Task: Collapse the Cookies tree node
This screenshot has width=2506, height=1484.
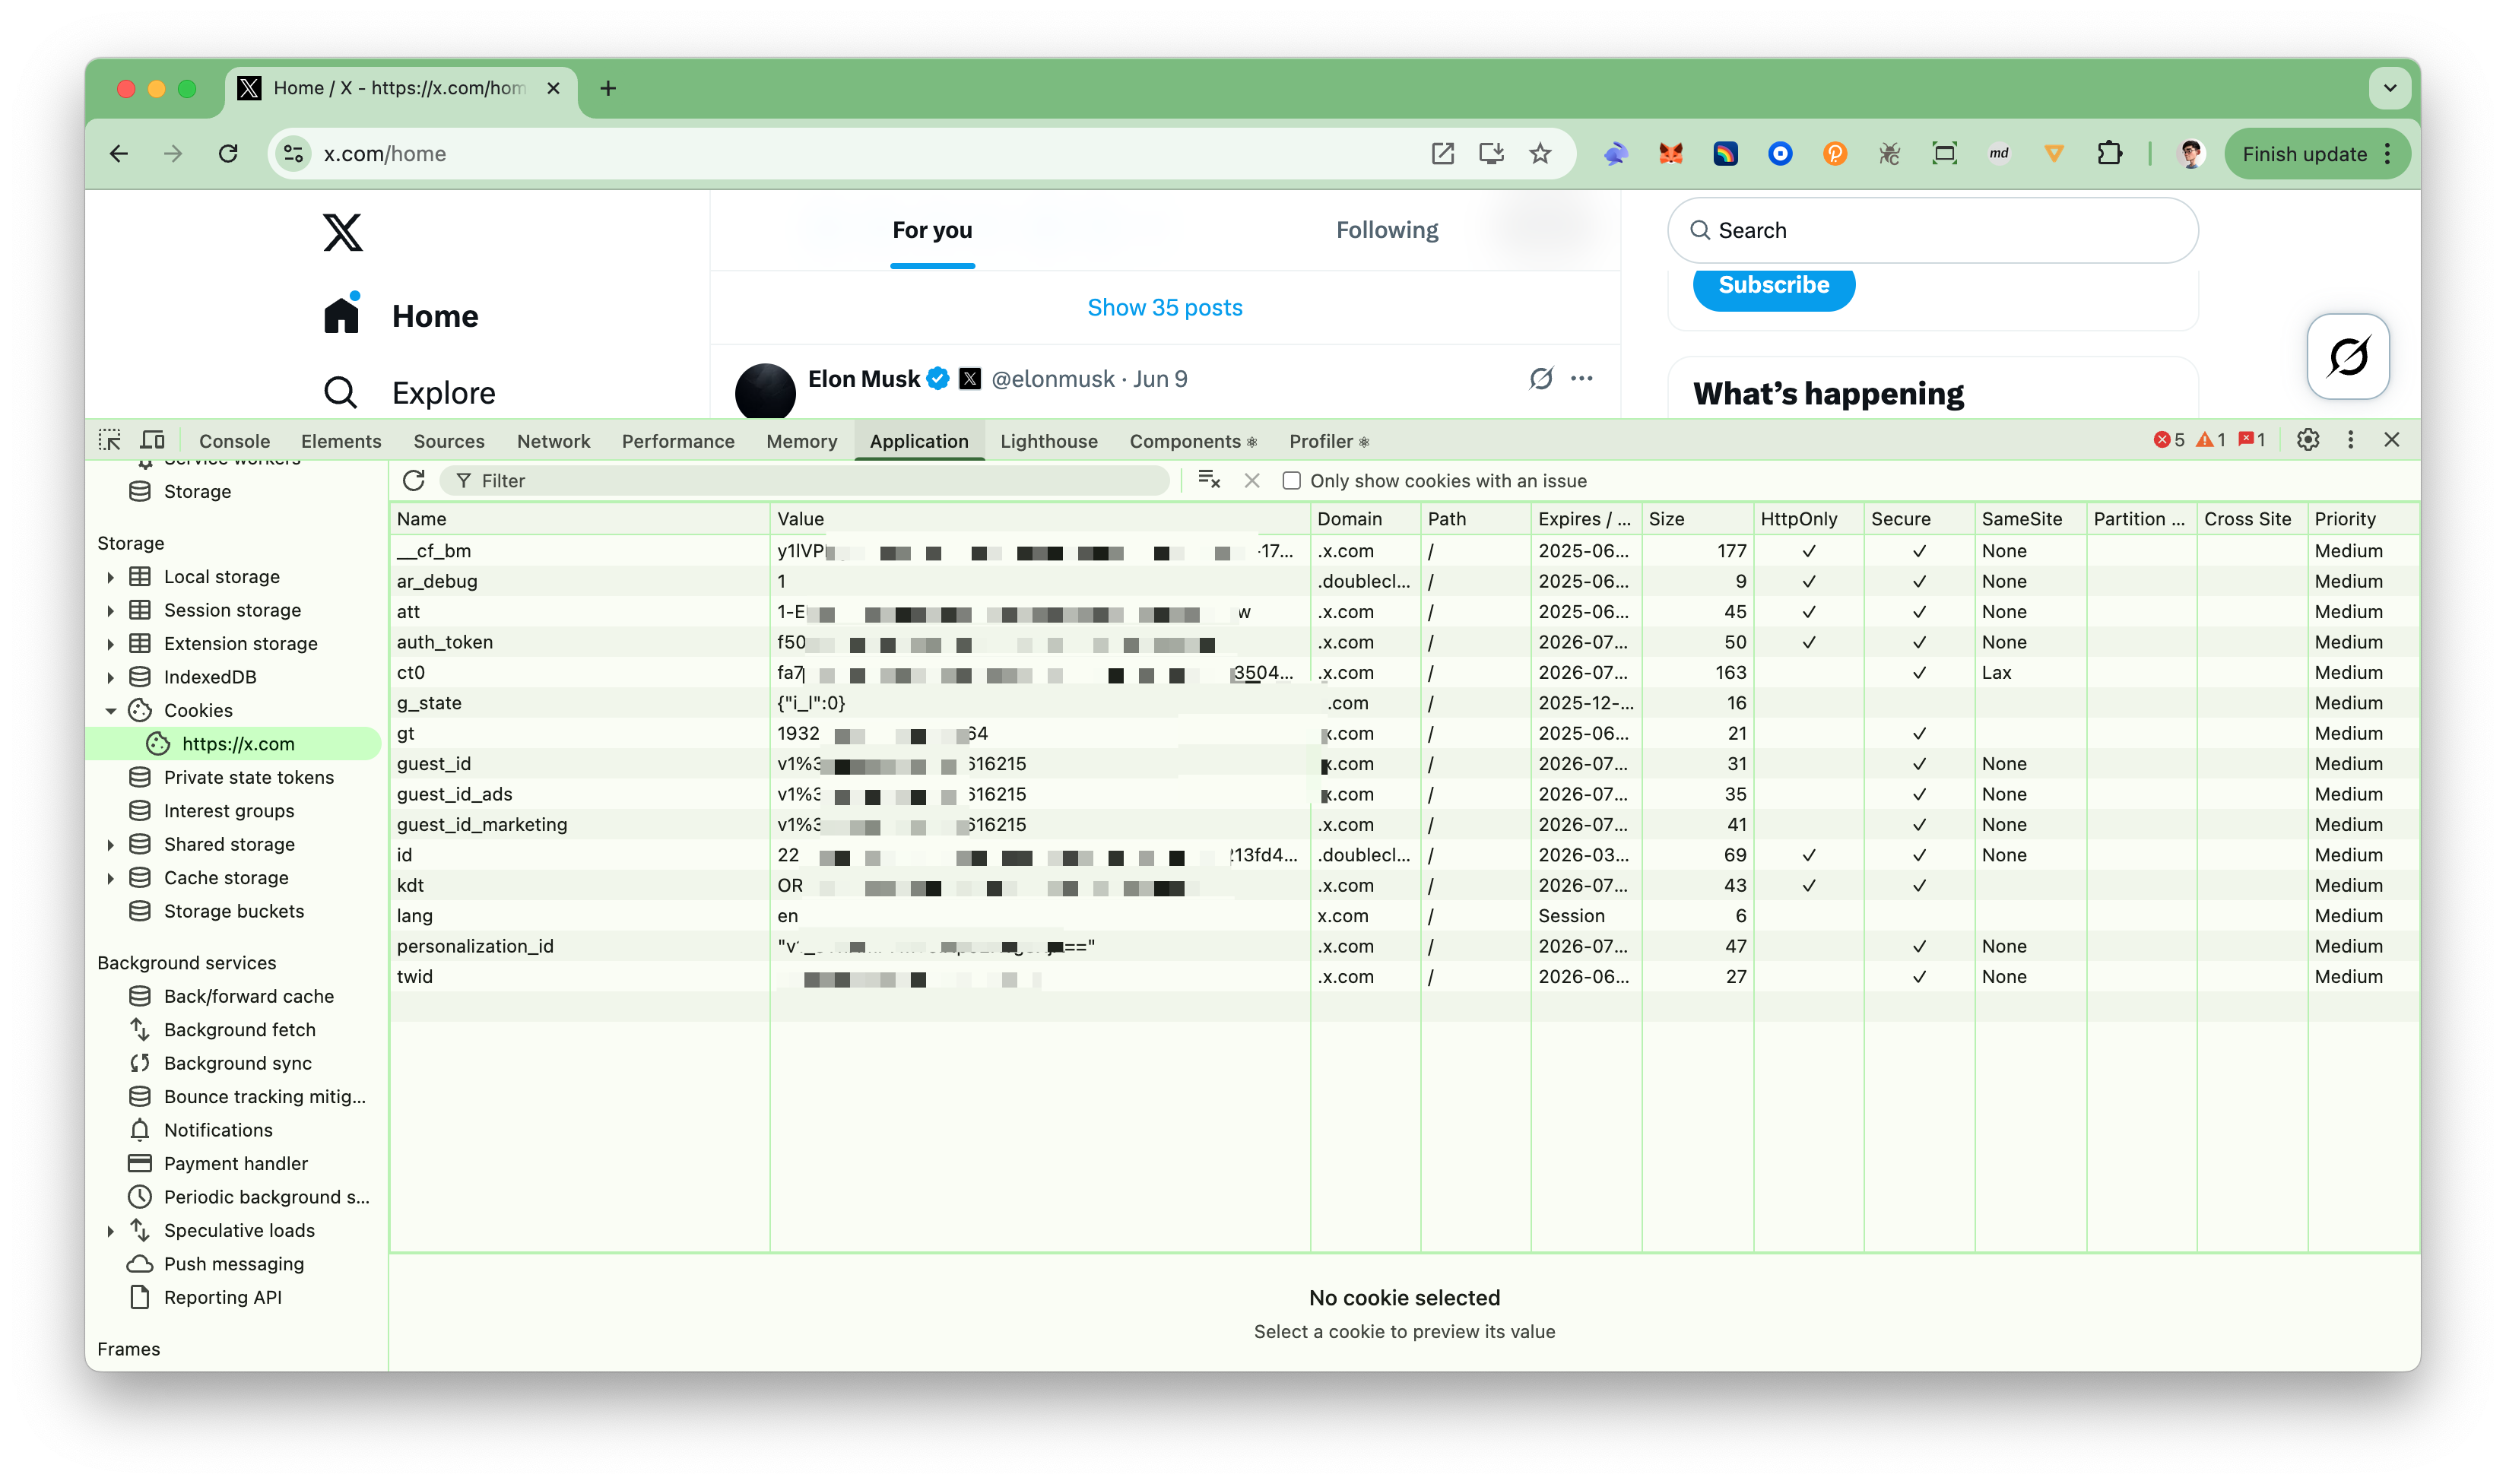Action: [x=110, y=711]
